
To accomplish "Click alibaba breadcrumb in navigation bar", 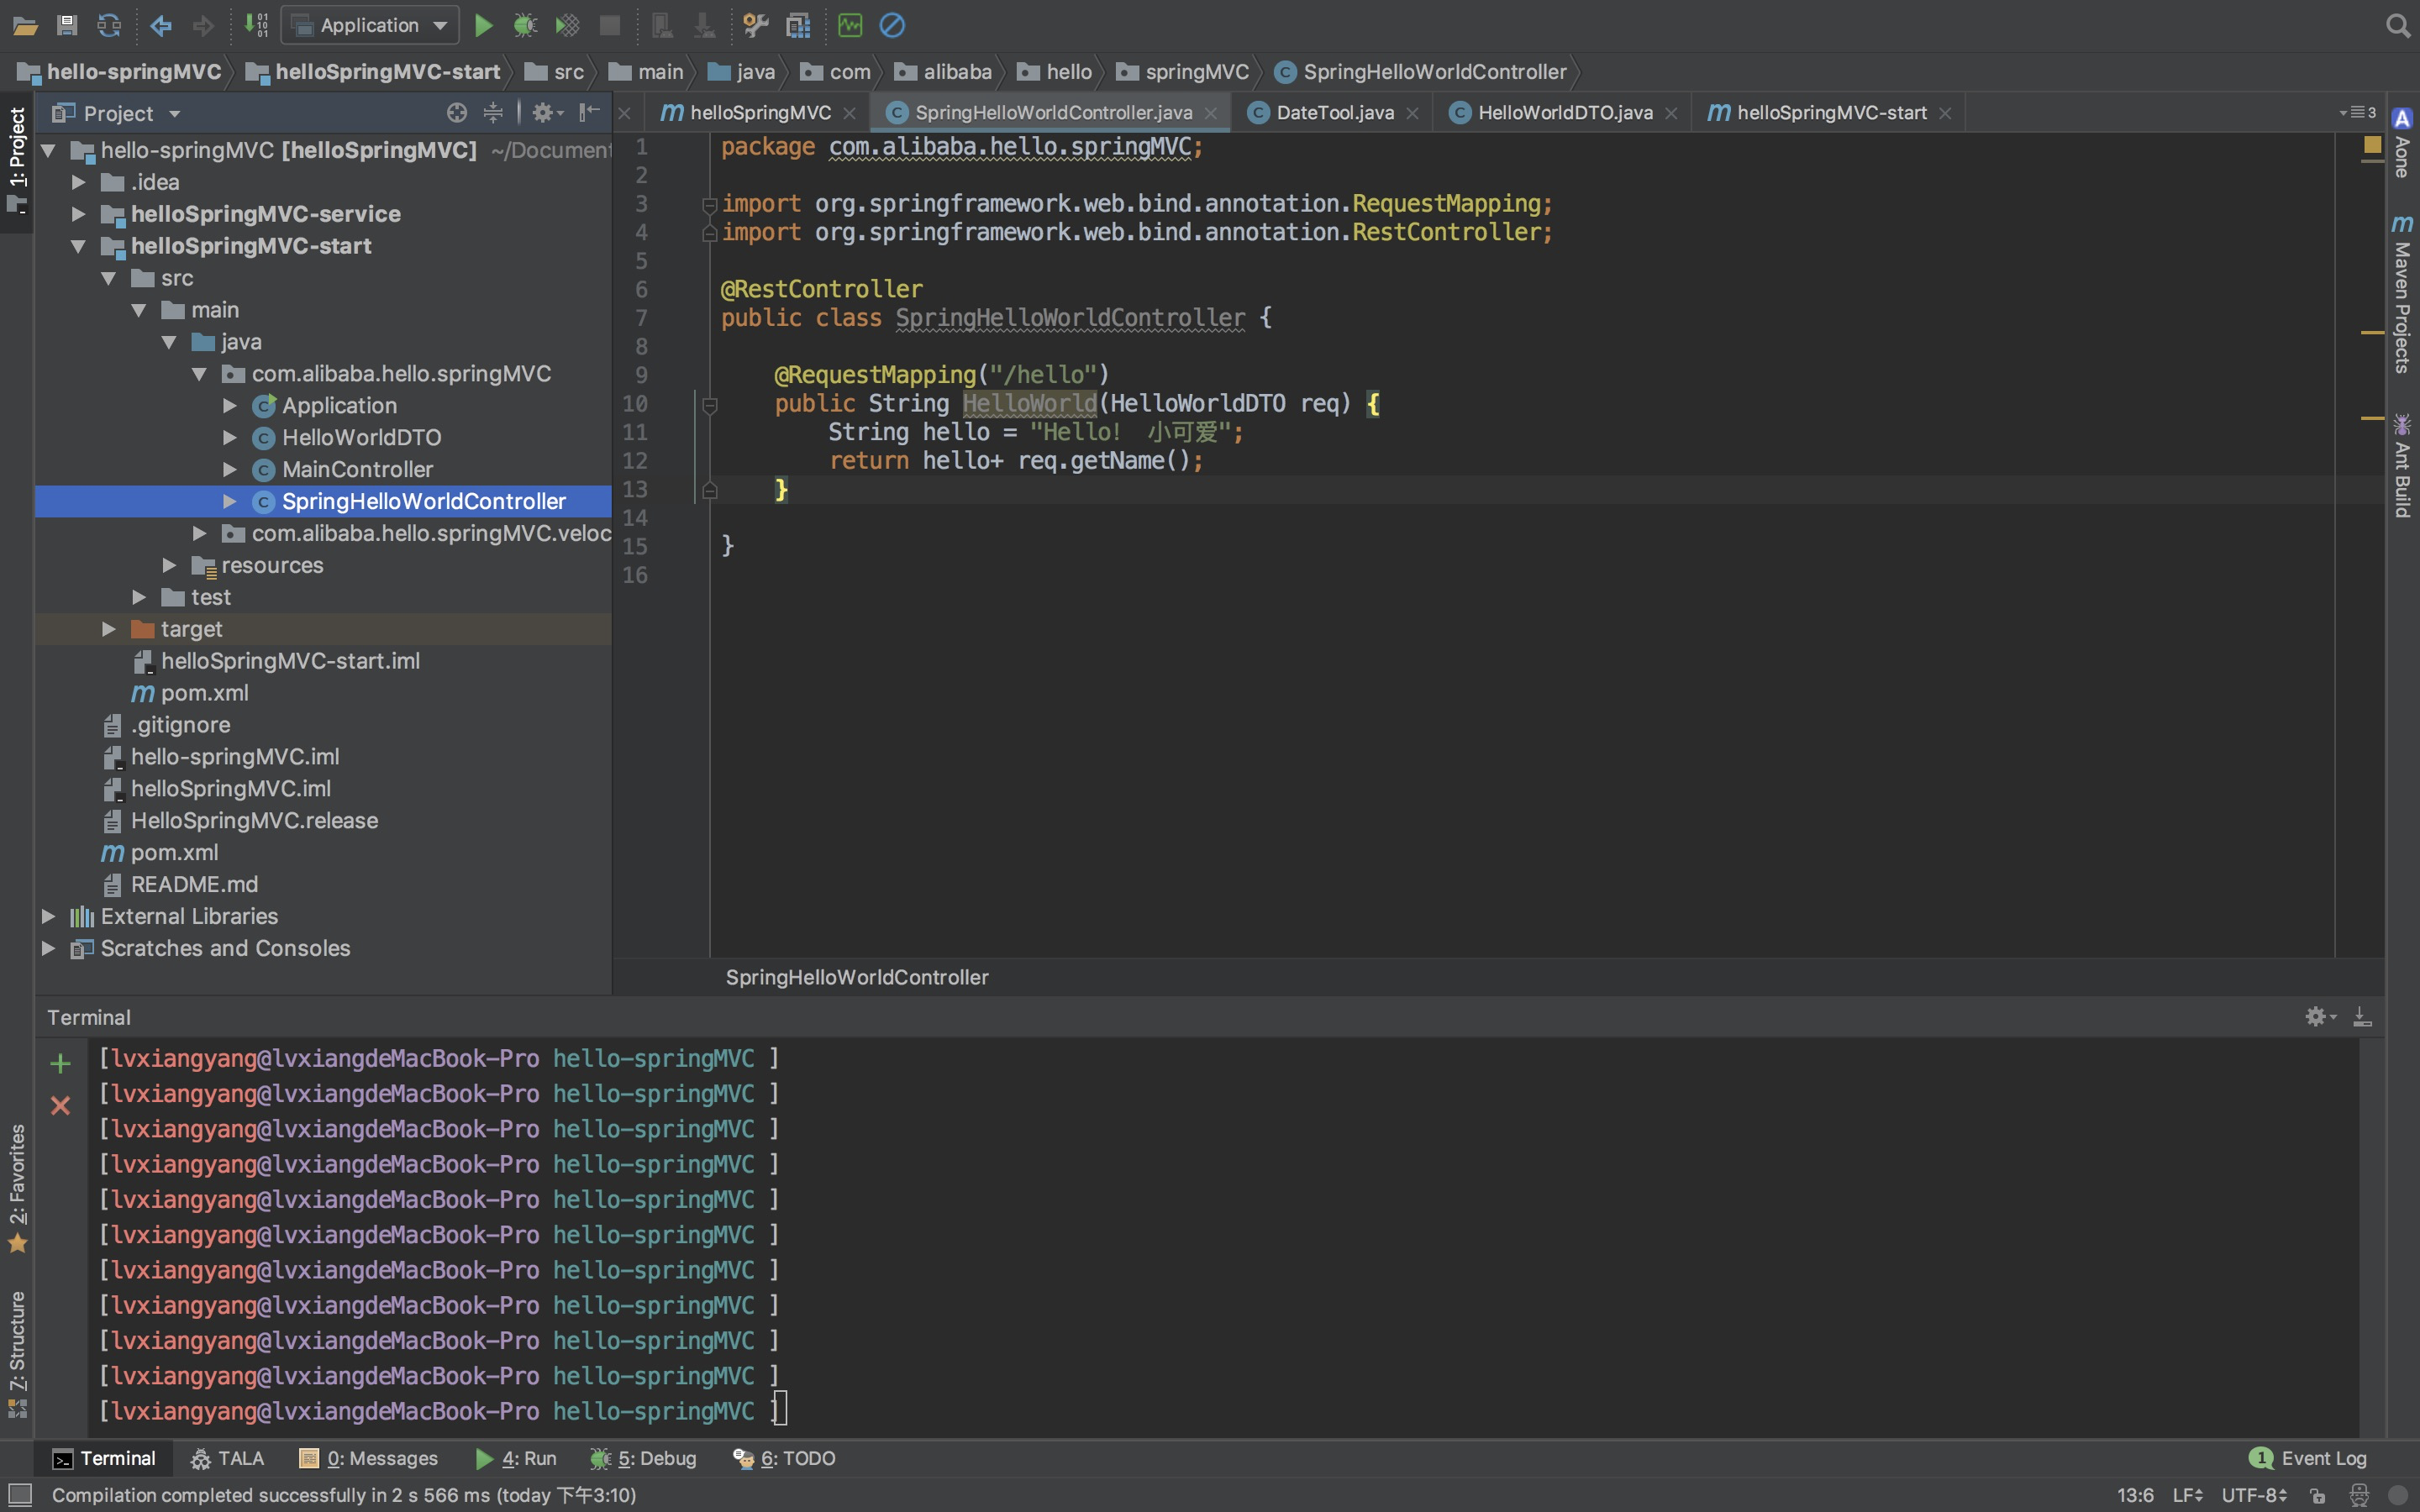I will (x=943, y=72).
